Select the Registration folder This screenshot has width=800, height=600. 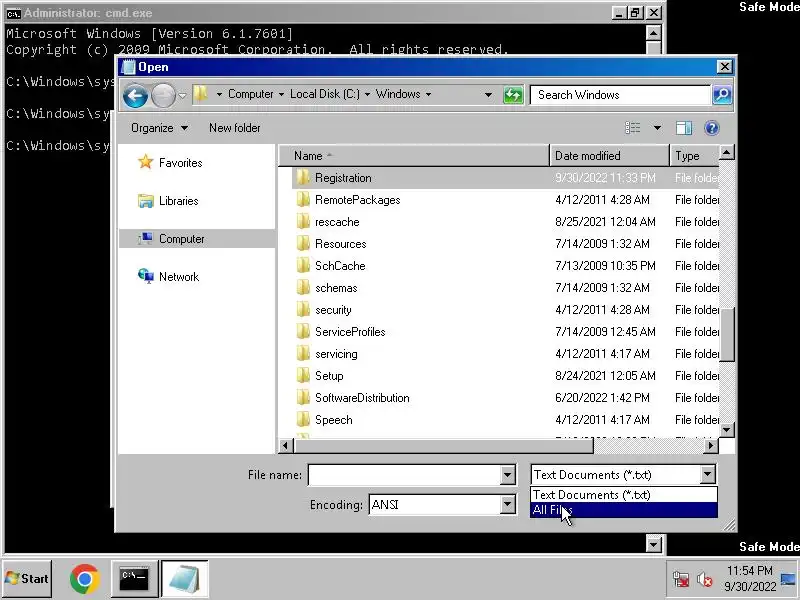tap(505, 178)
